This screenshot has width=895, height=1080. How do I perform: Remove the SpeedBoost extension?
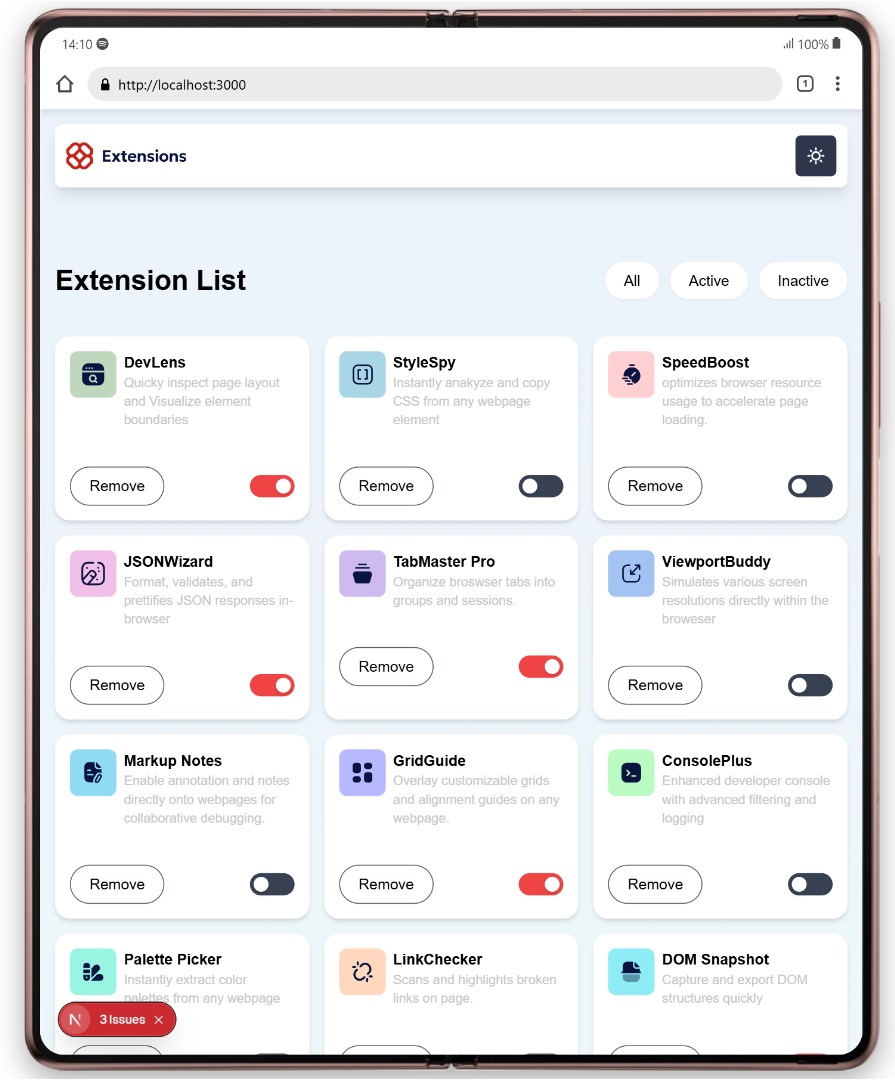(x=655, y=486)
